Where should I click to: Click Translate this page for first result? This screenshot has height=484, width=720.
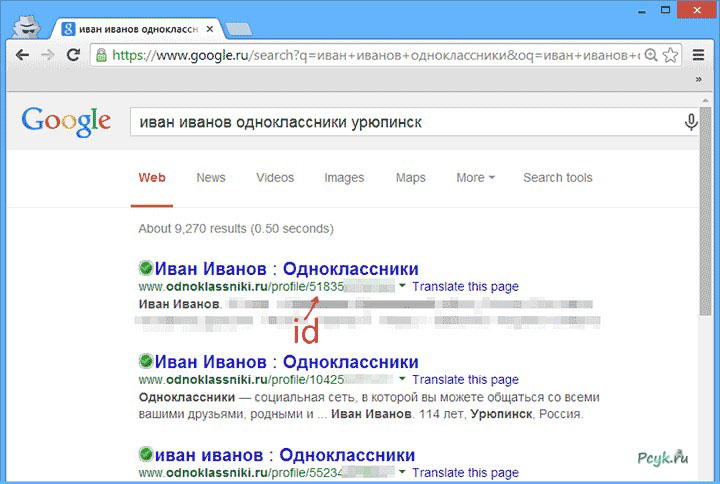(465, 286)
